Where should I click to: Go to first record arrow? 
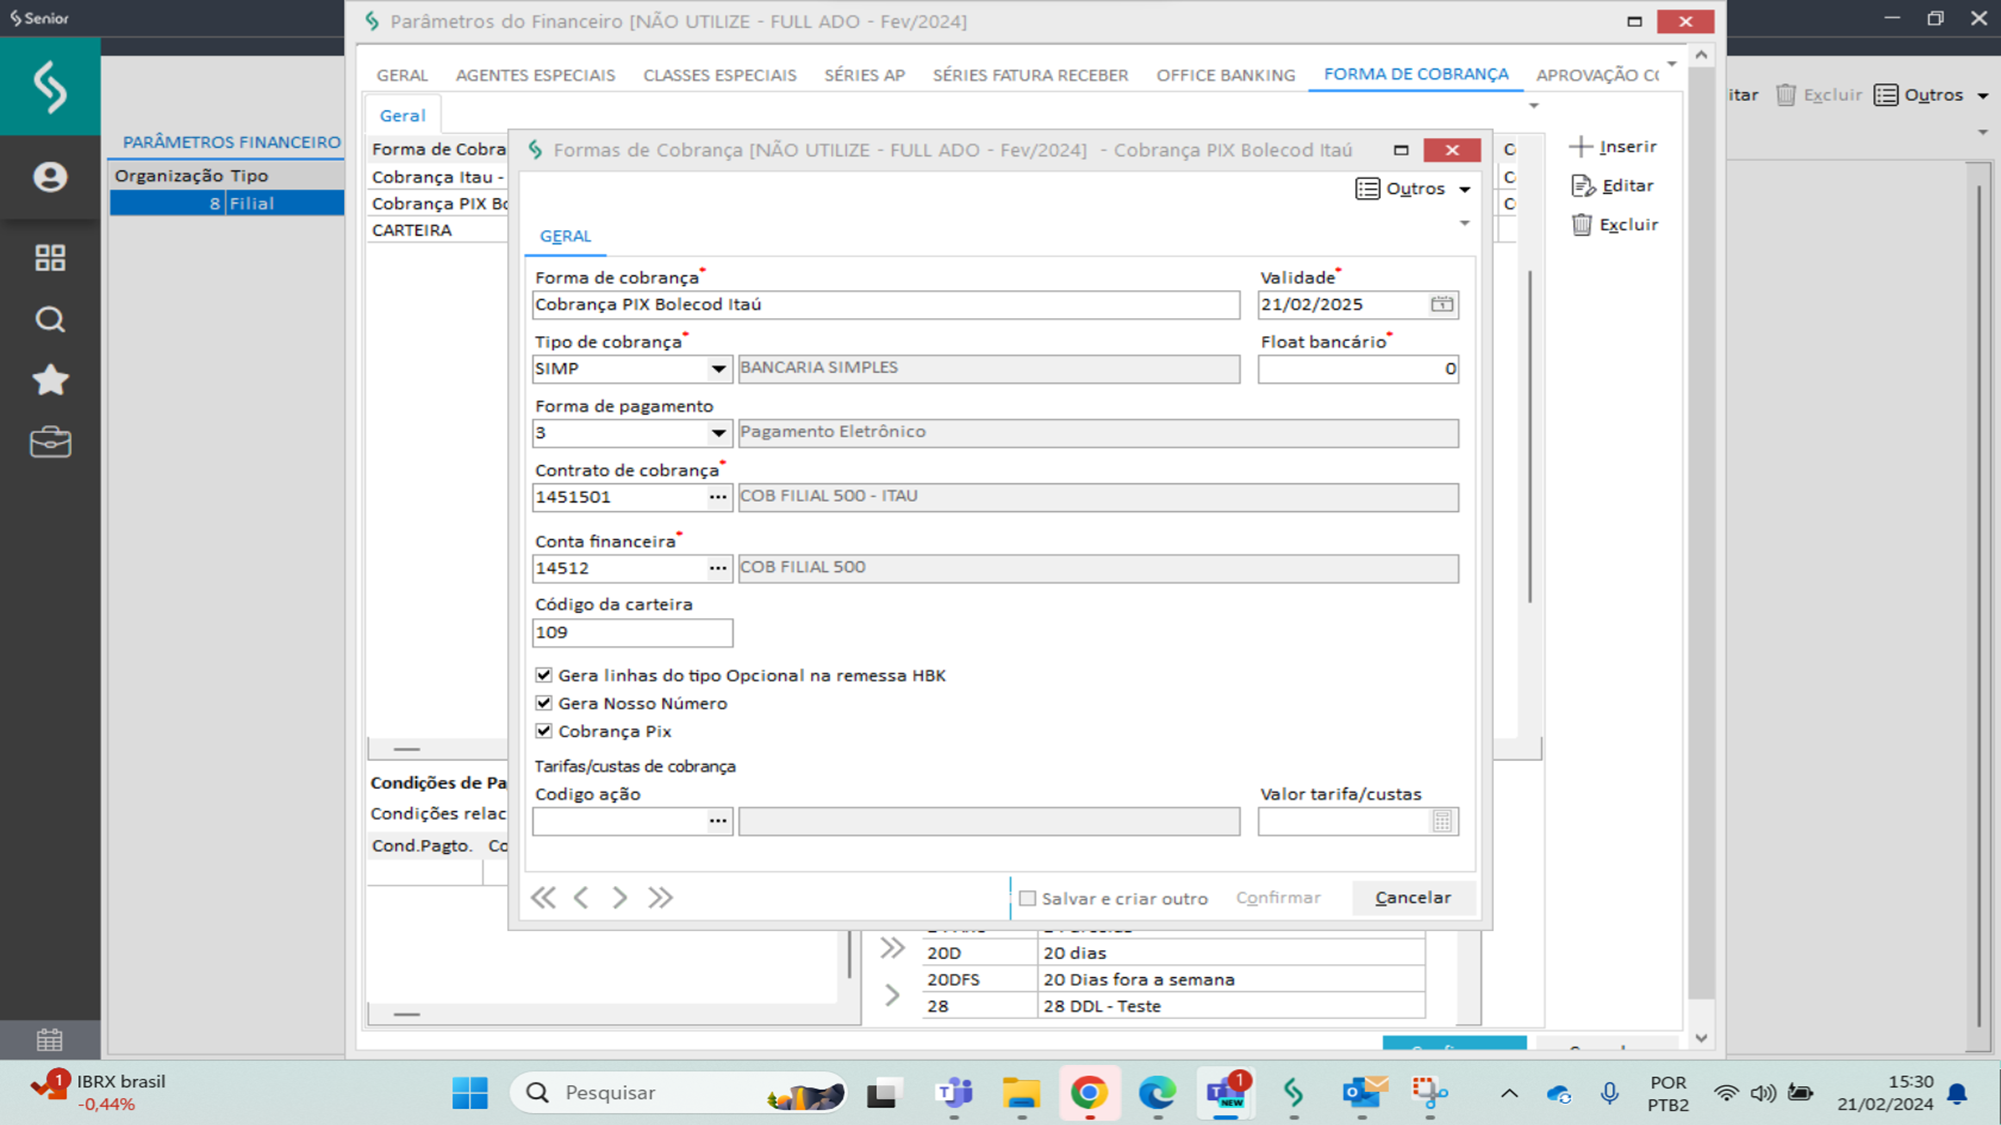pos(543,897)
